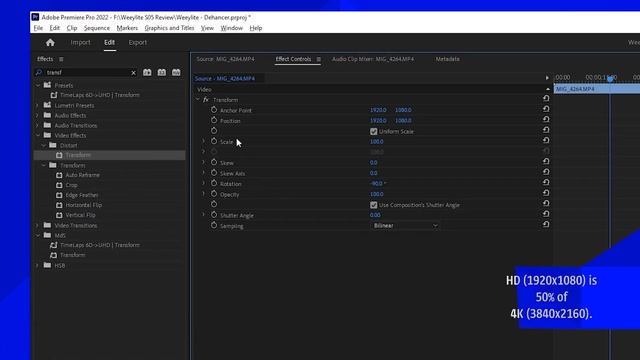Reset the Scale parameter

point(546,140)
